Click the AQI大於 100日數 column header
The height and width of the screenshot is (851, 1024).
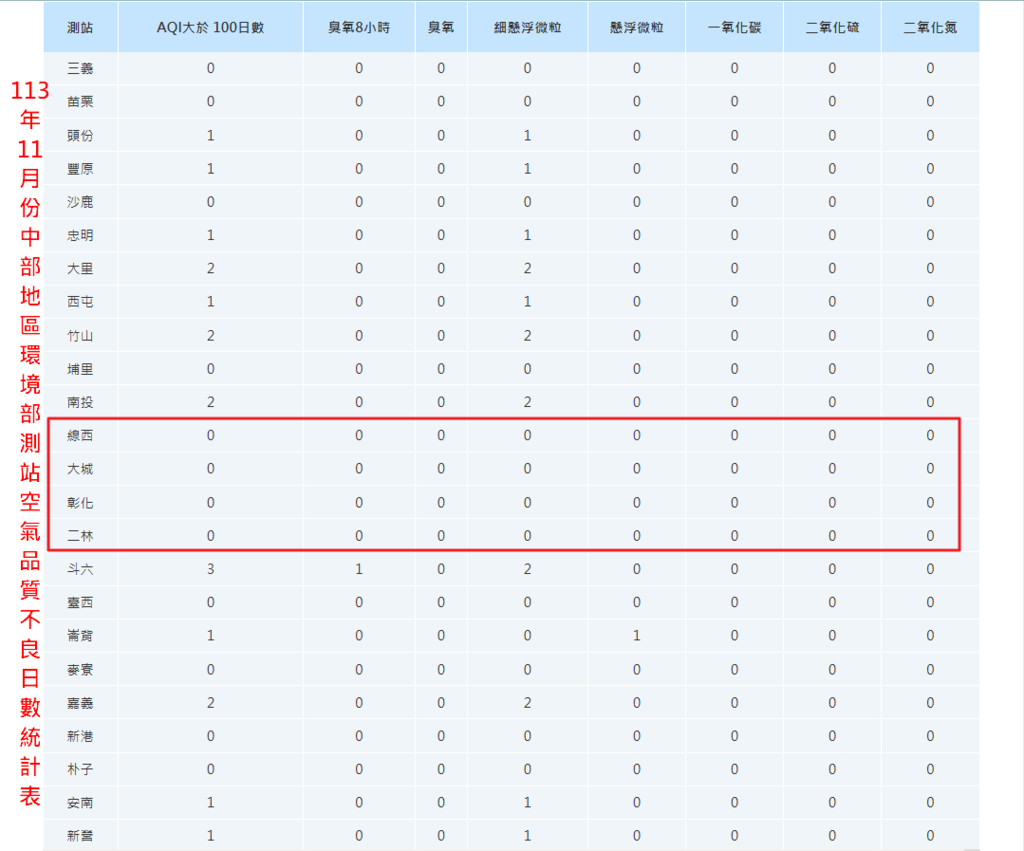(x=210, y=27)
